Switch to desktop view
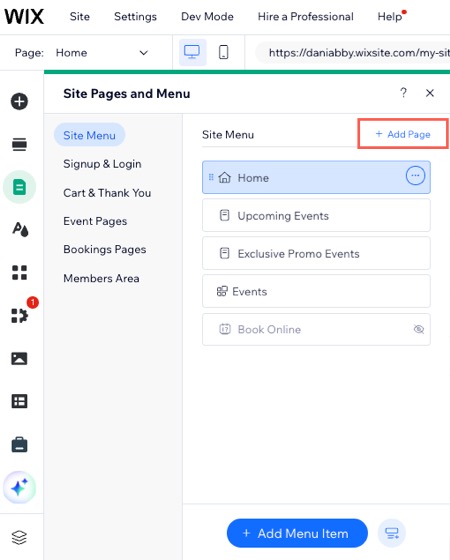The height and width of the screenshot is (560, 450). pyautogui.click(x=192, y=52)
